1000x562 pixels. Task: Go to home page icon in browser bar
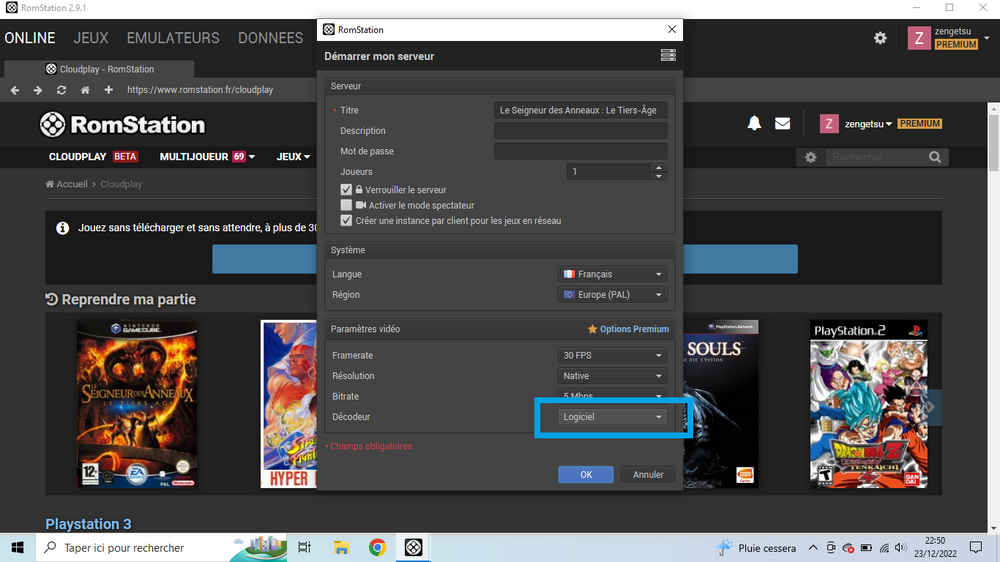(x=85, y=90)
